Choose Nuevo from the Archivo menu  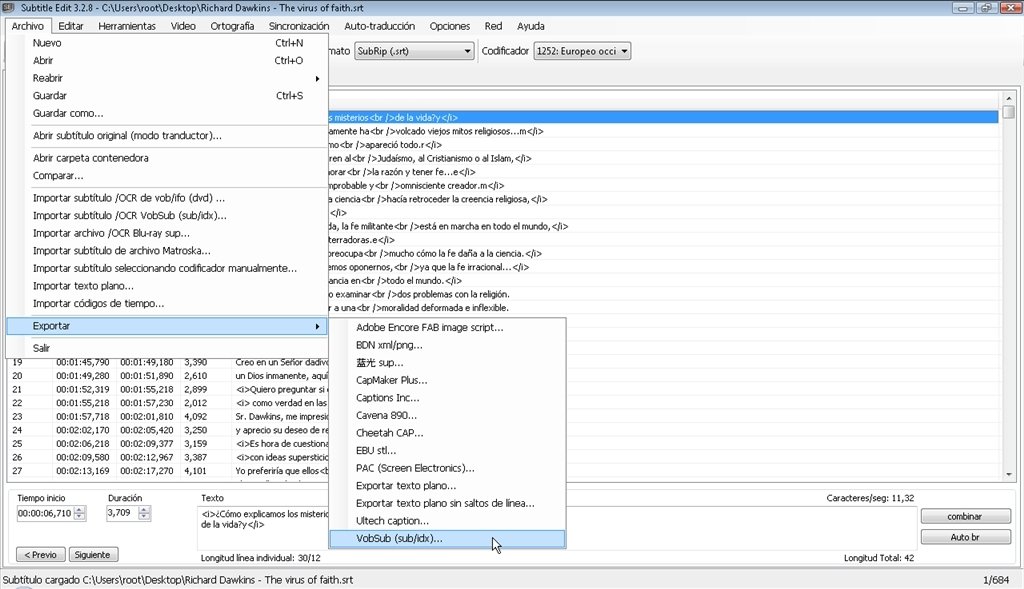coord(167,43)
